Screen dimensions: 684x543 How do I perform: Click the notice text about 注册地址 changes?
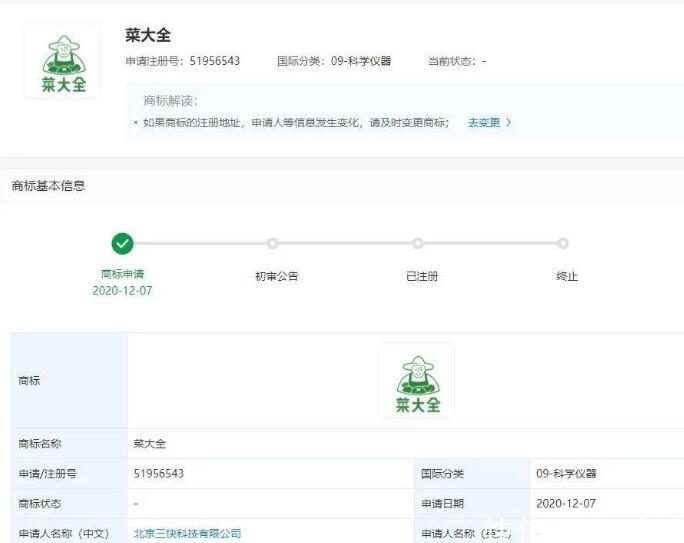(x=296, y=123)
